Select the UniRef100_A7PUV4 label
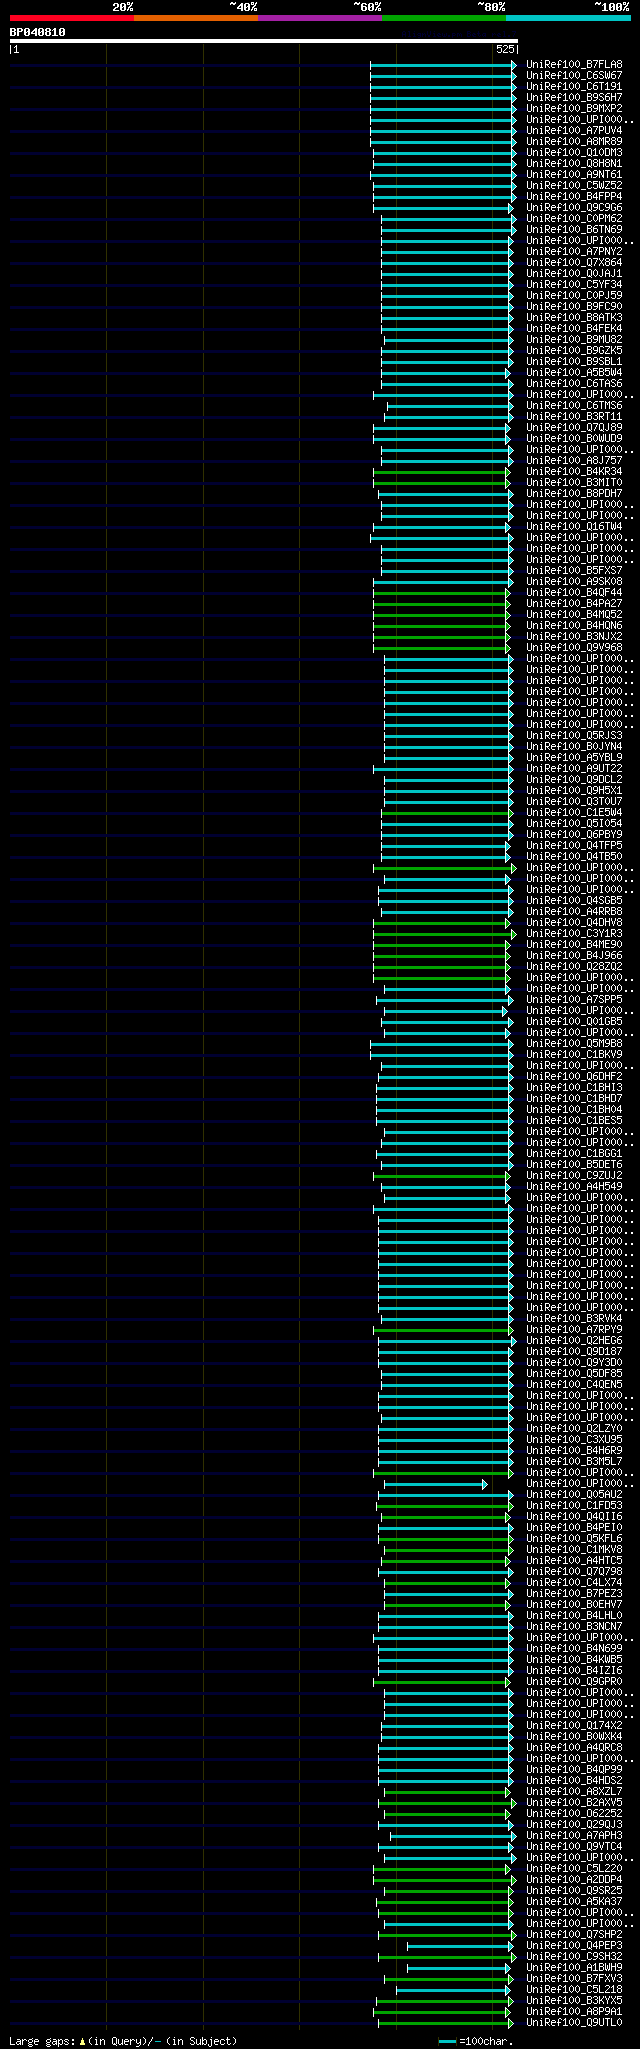This screenshot has width=640, height=2049. click(x=574, y=130)
